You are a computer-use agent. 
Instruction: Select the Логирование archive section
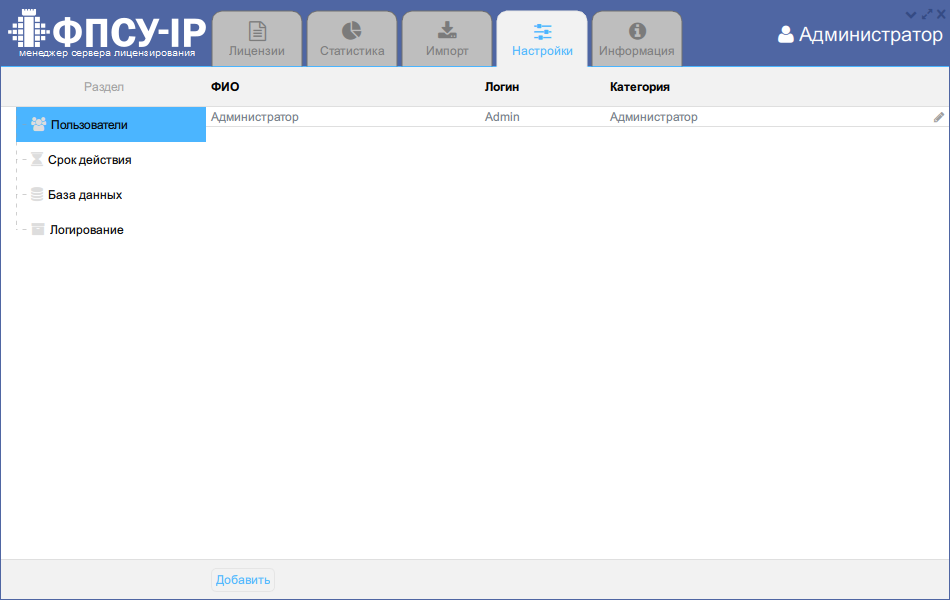point(86,230)
